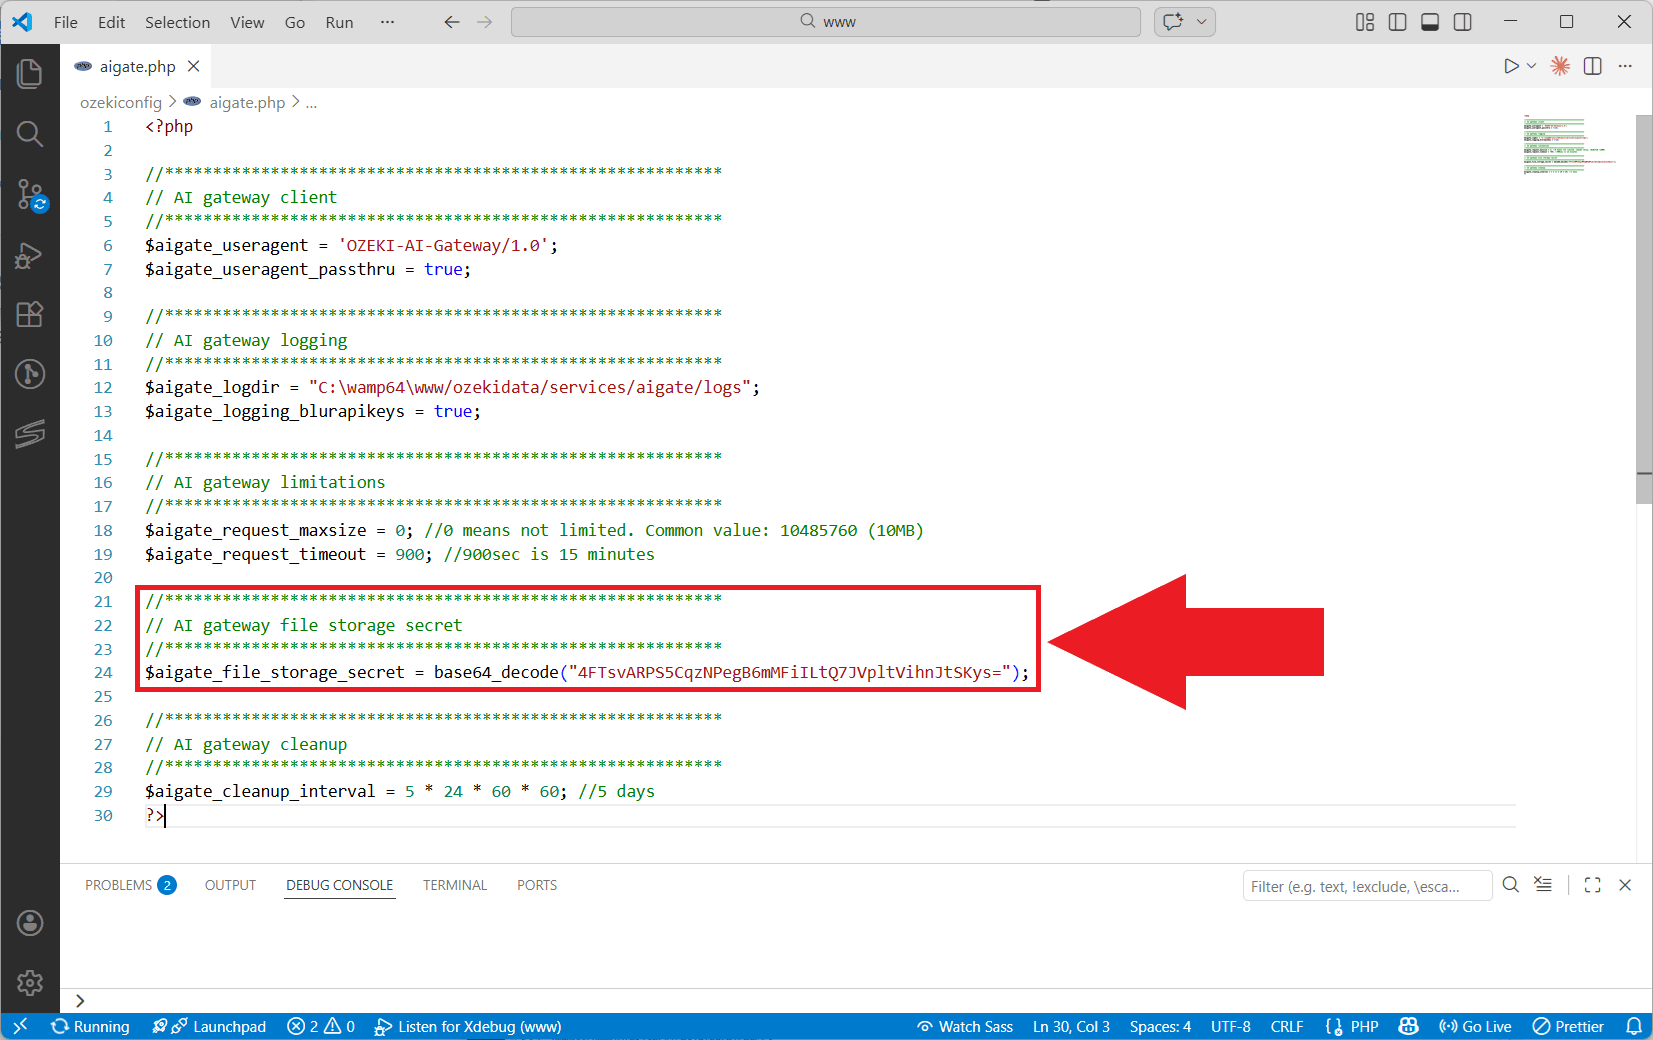The width and height of the screenshot is (1653, 1040).
Task: Switch to the TERMINAL panel tab
Action: click(x=455, y=885)
